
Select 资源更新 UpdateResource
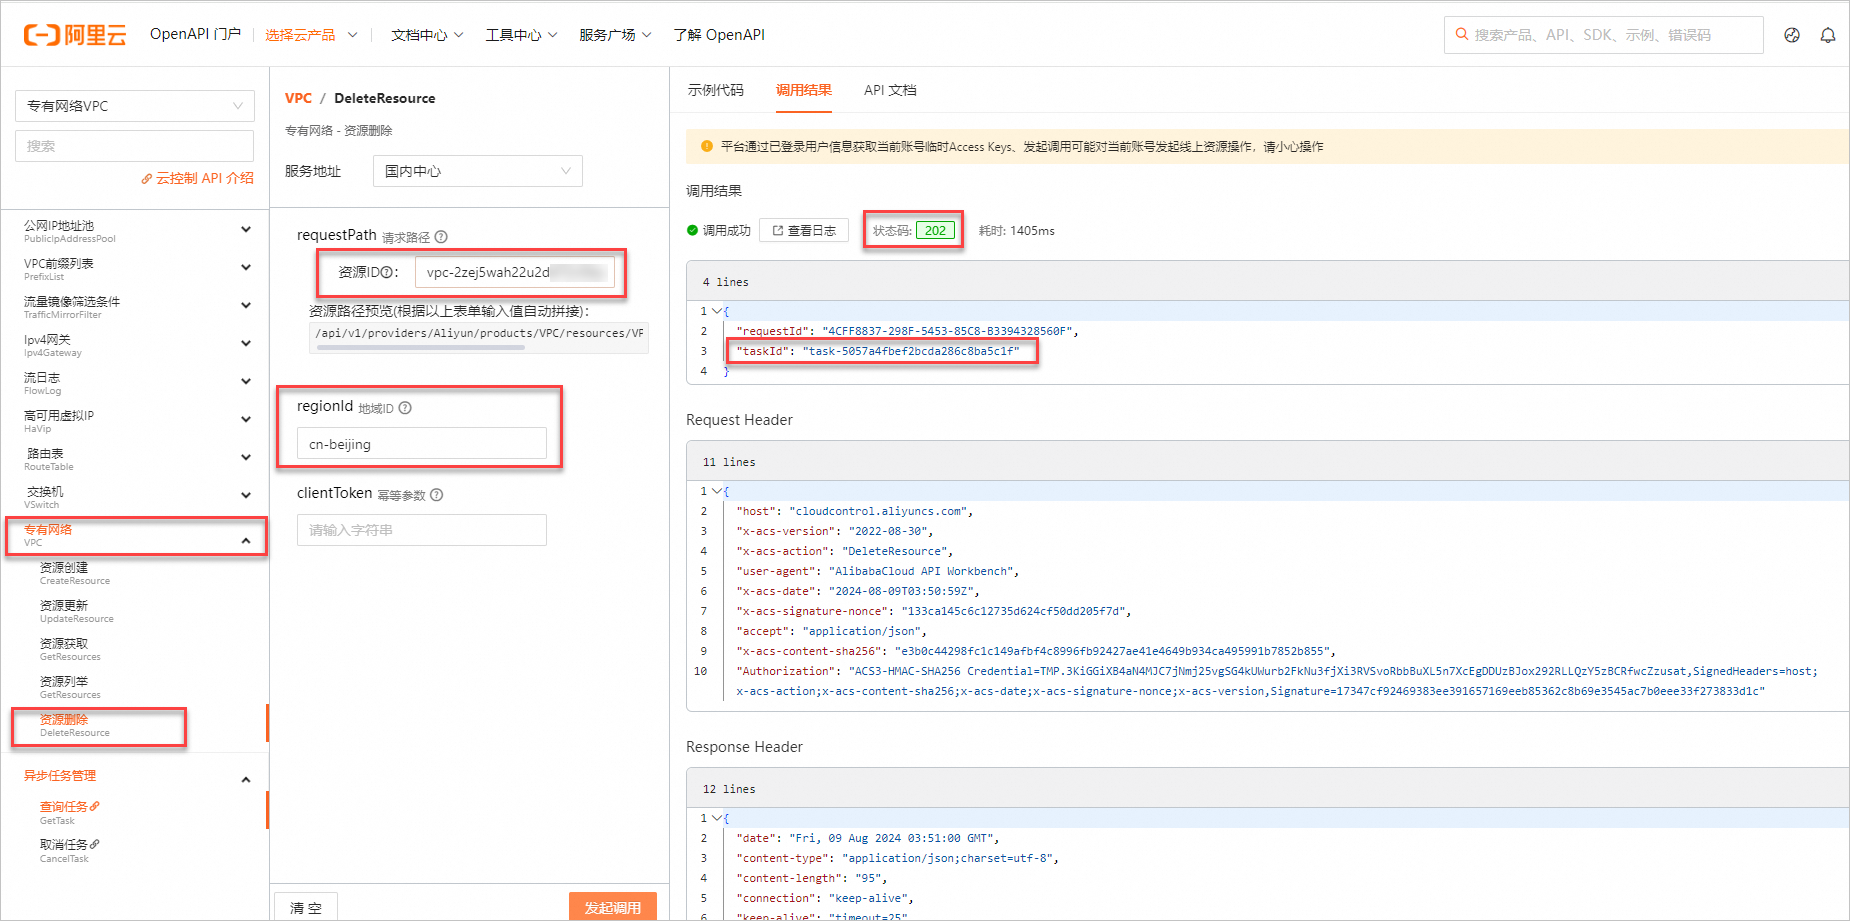point(77,611)
